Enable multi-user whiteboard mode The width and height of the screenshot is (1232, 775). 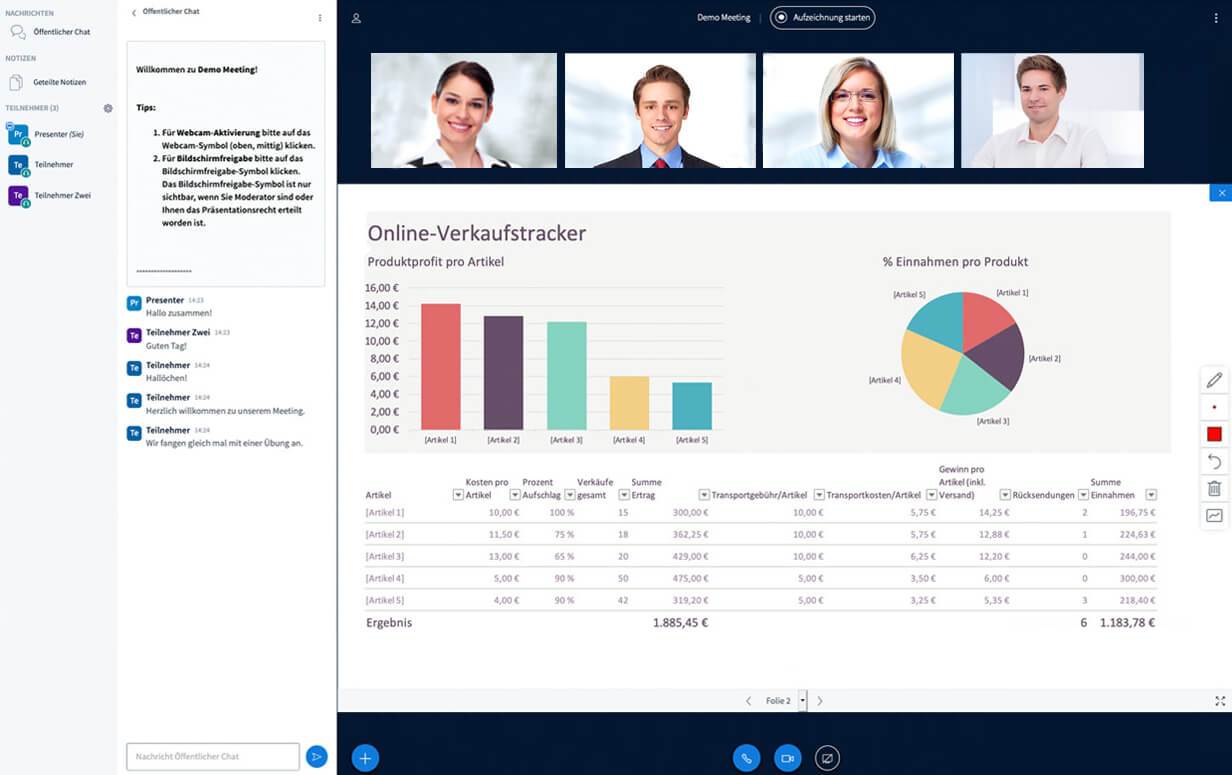click(1214, 515)
